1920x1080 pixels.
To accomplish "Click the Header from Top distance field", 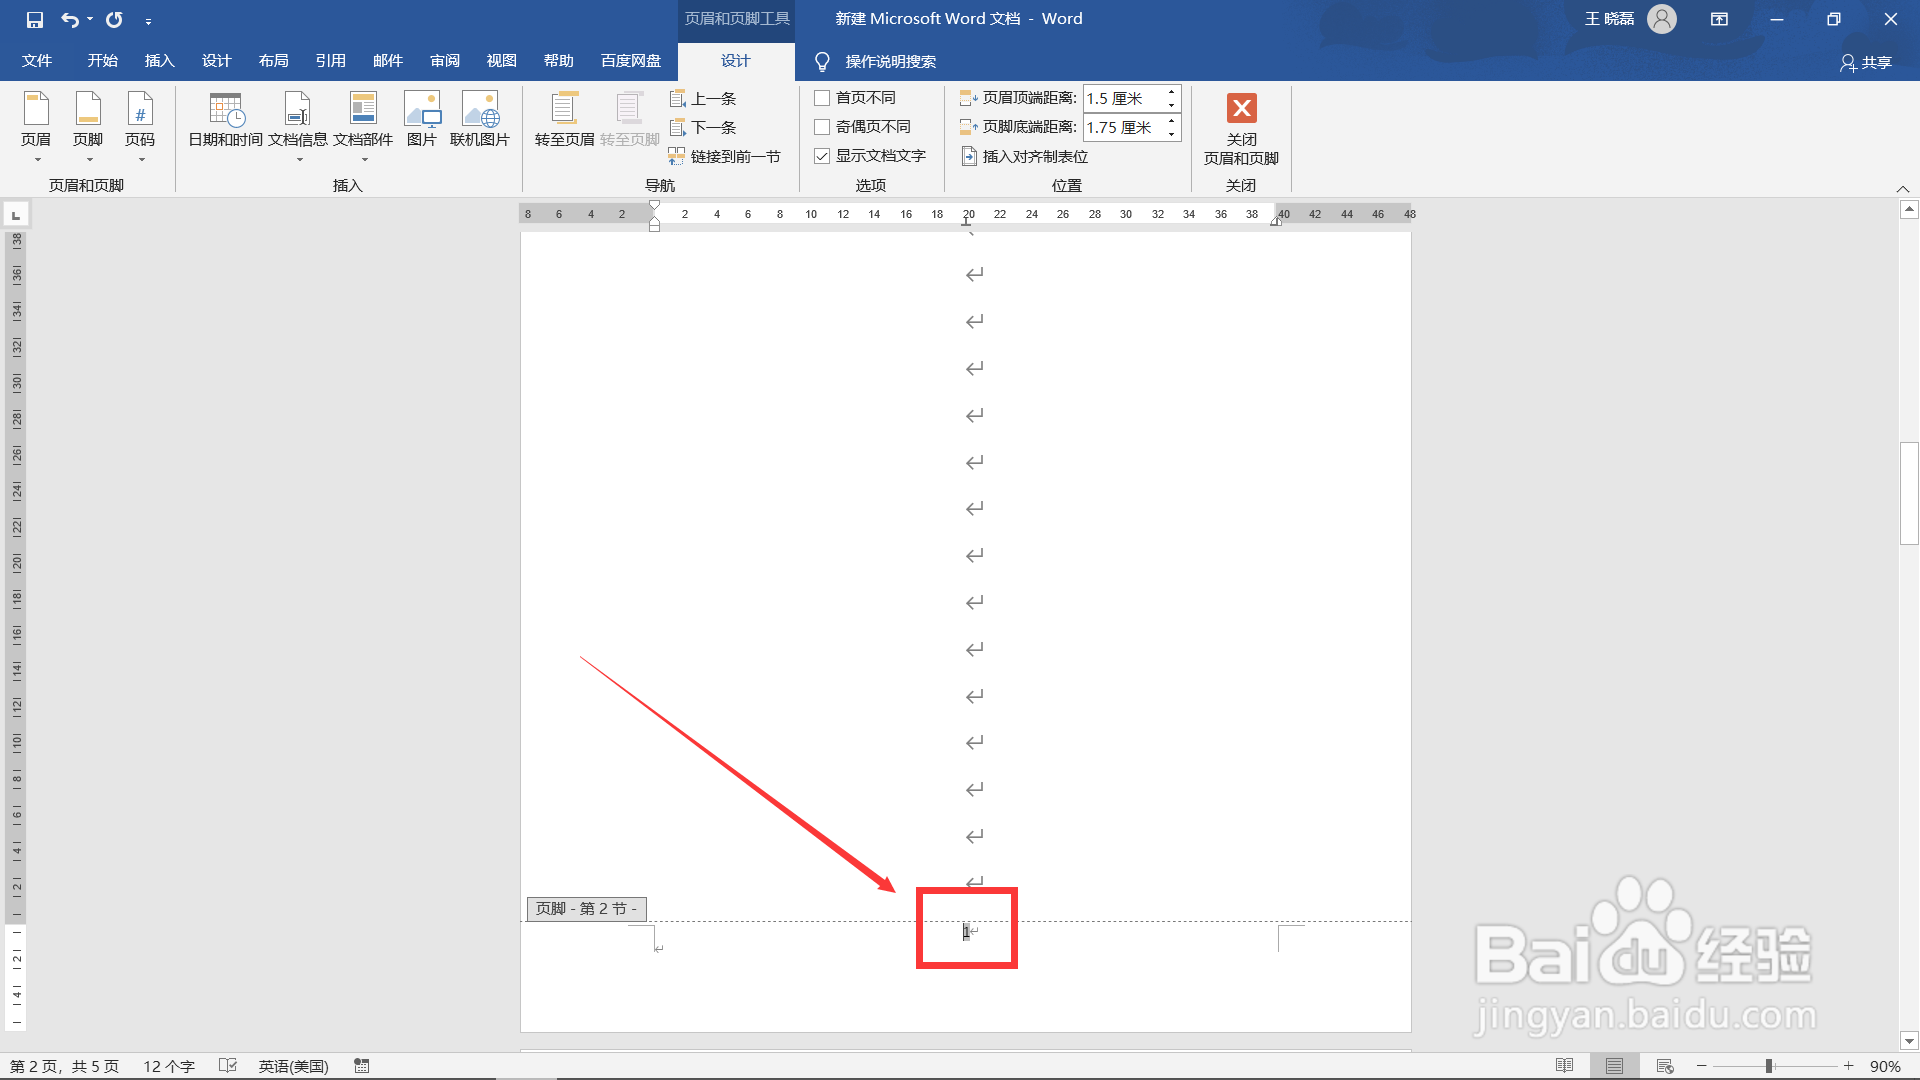I will (x=1122, y=98).
